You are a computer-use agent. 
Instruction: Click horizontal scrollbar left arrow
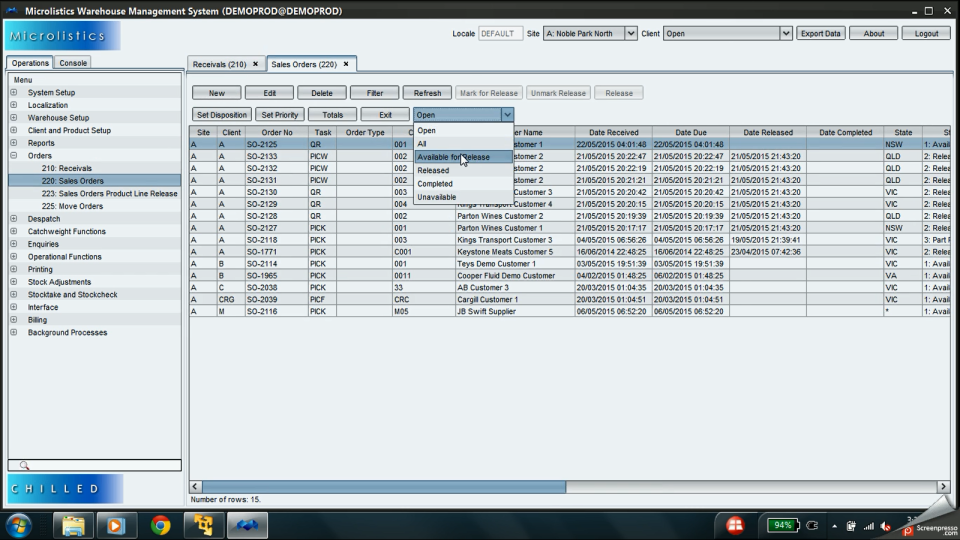[195, 487]
